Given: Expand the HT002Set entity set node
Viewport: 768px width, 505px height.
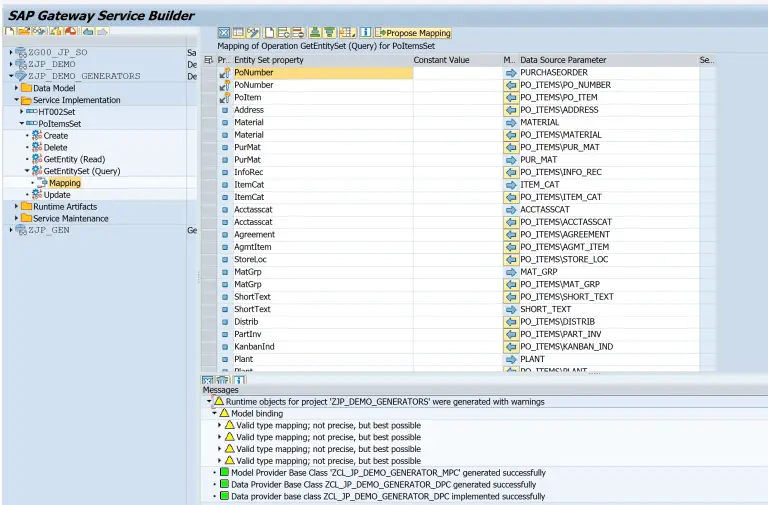Looking at the screenshot, I should (x=22, y=112).
